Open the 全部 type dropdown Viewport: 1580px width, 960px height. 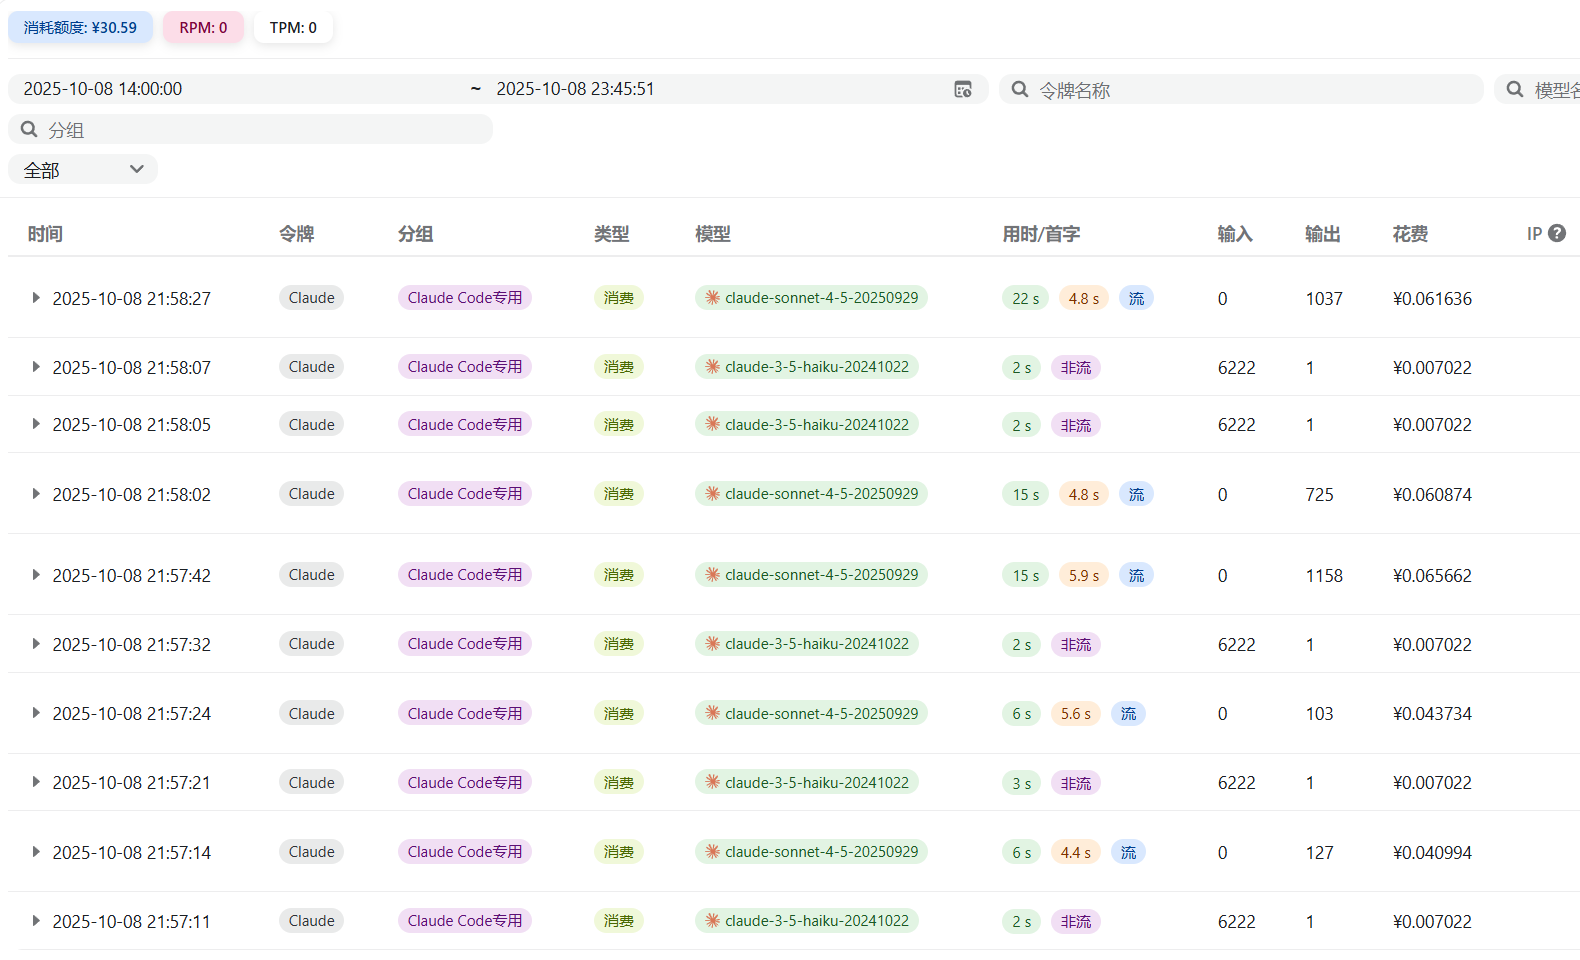83,170
